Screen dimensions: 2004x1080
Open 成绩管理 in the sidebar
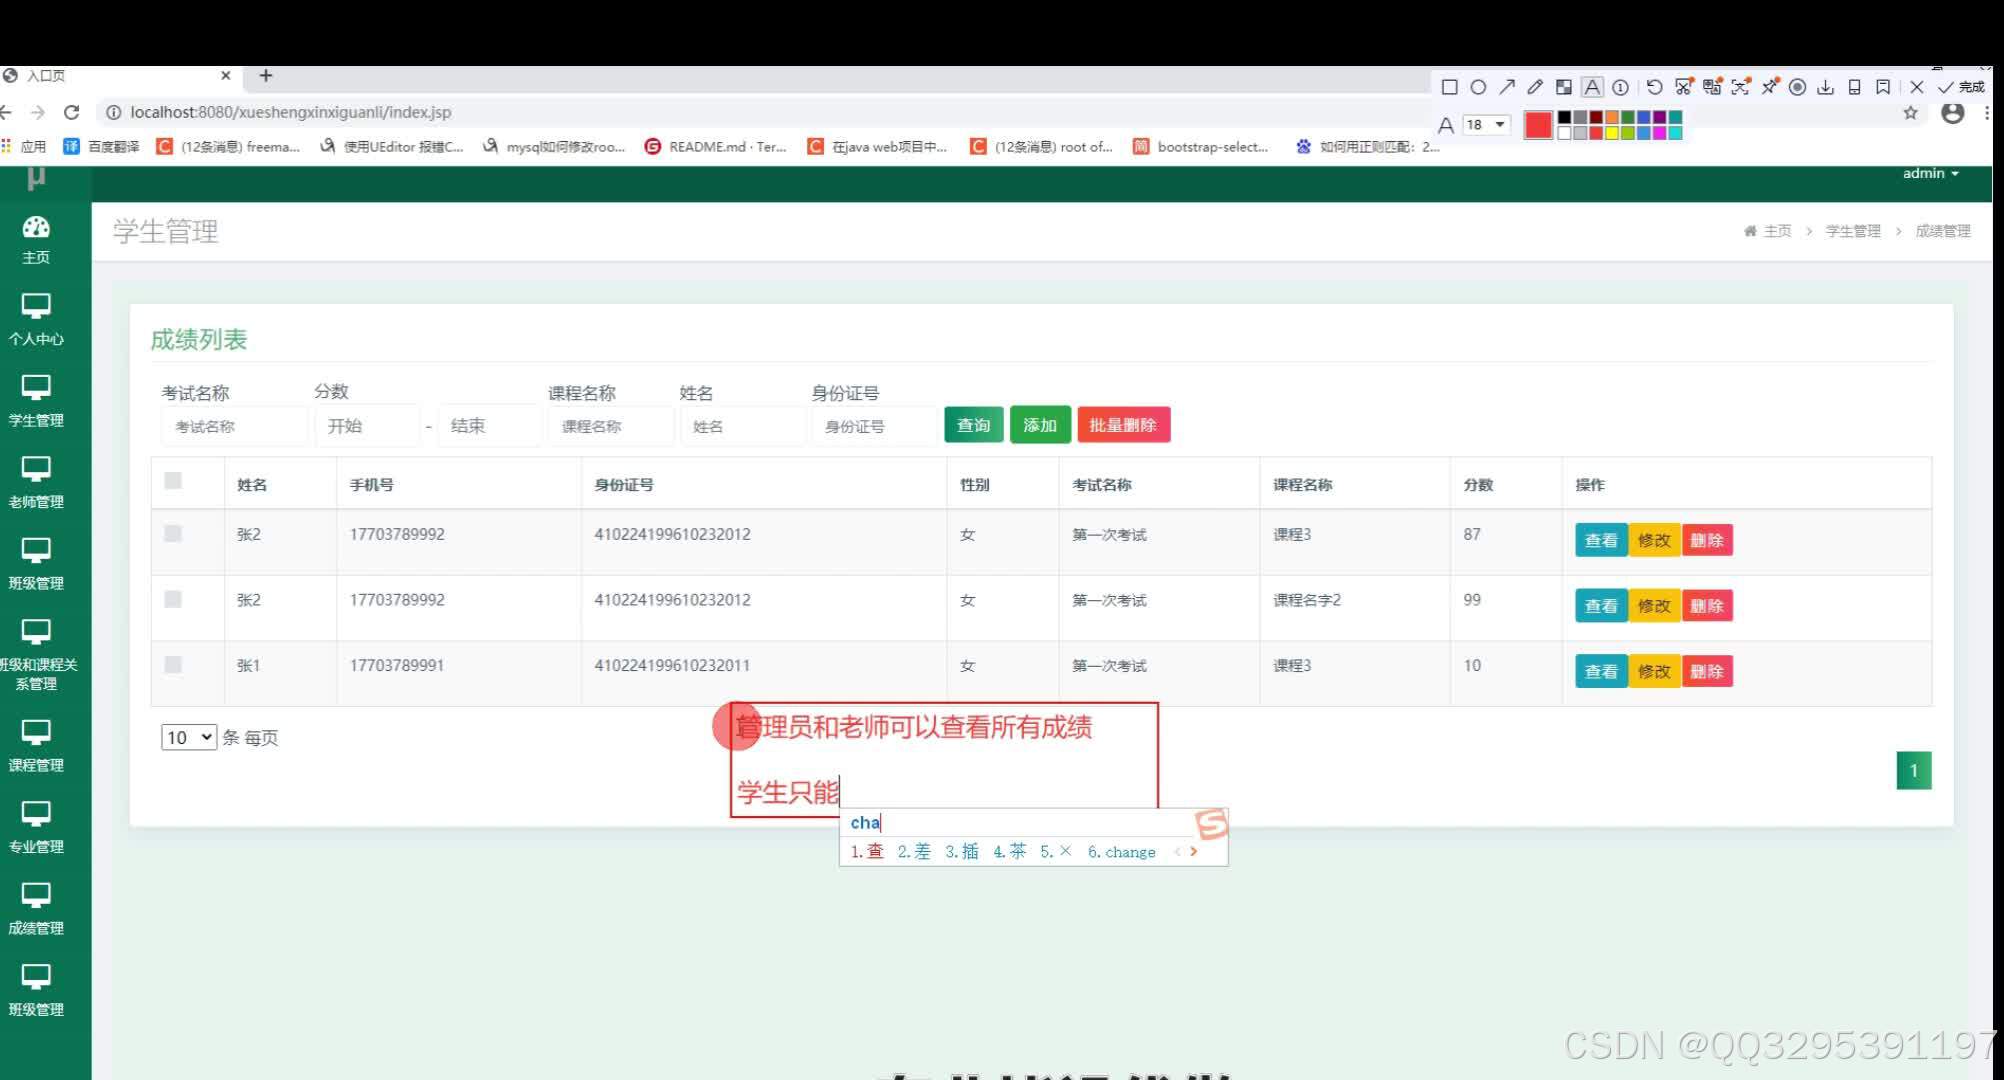36,909
